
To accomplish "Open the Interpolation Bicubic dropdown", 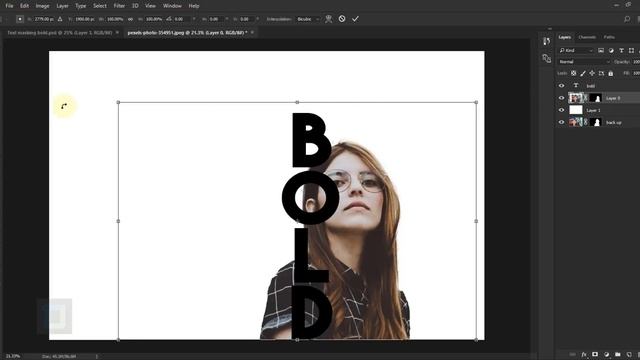I will [308, 19].
